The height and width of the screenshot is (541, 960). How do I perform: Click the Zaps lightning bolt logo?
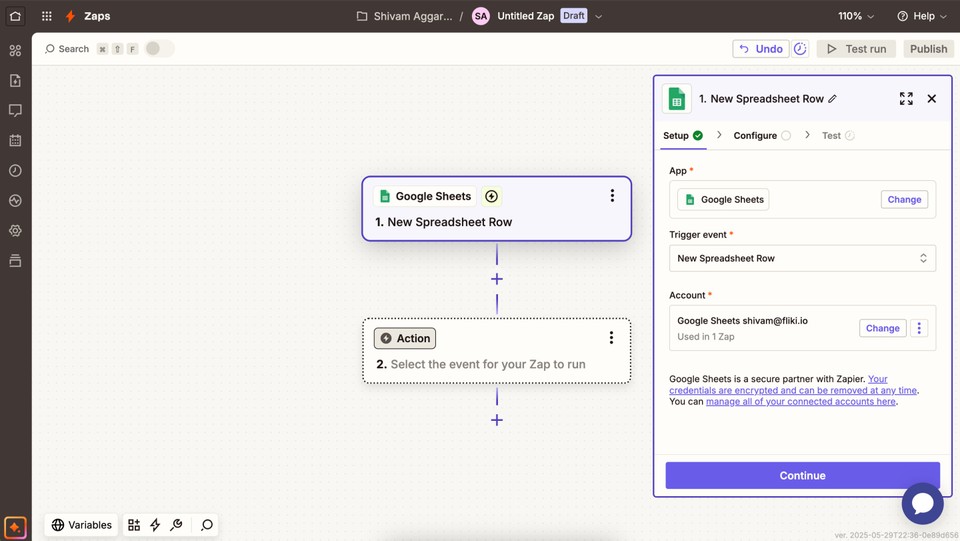pyautogui.click(x=70, y=16)
